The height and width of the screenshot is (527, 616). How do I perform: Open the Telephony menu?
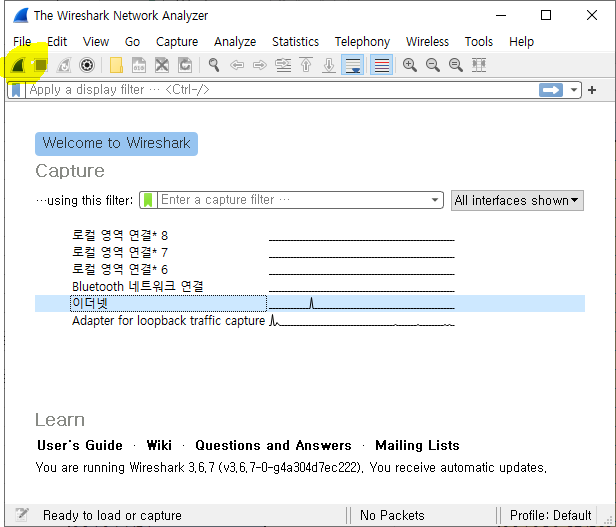pyautogui.click(x=362, y=42)
